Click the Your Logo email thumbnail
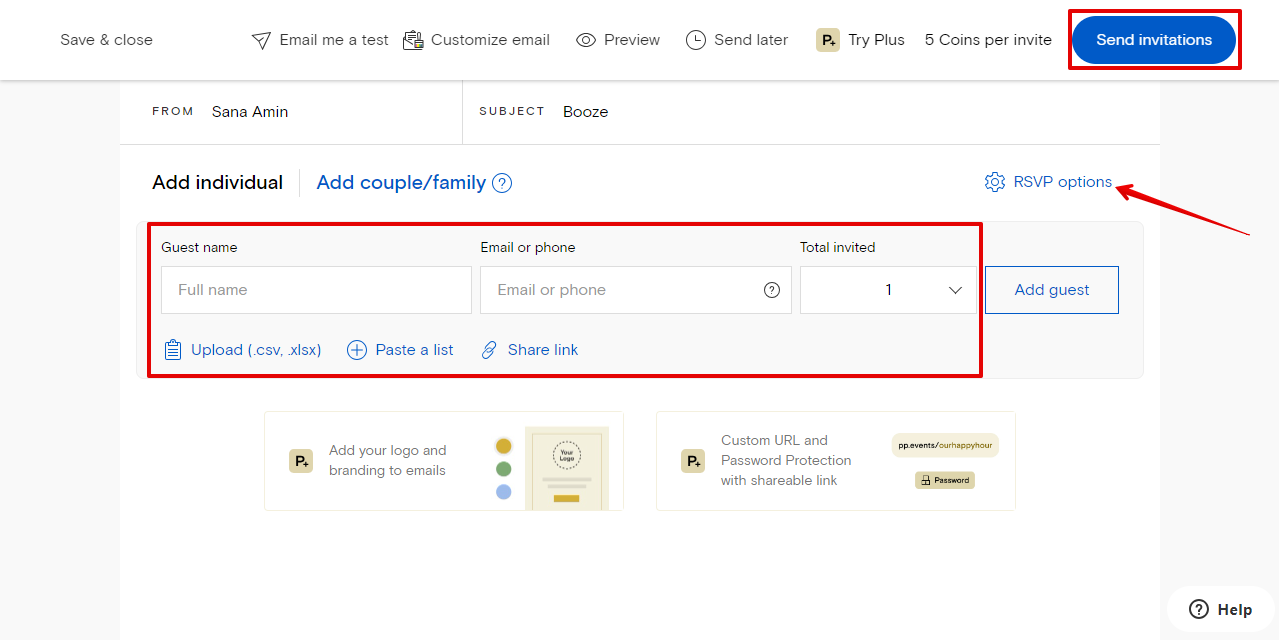This screenshot has height=640, width=1279. click(567, 470)
